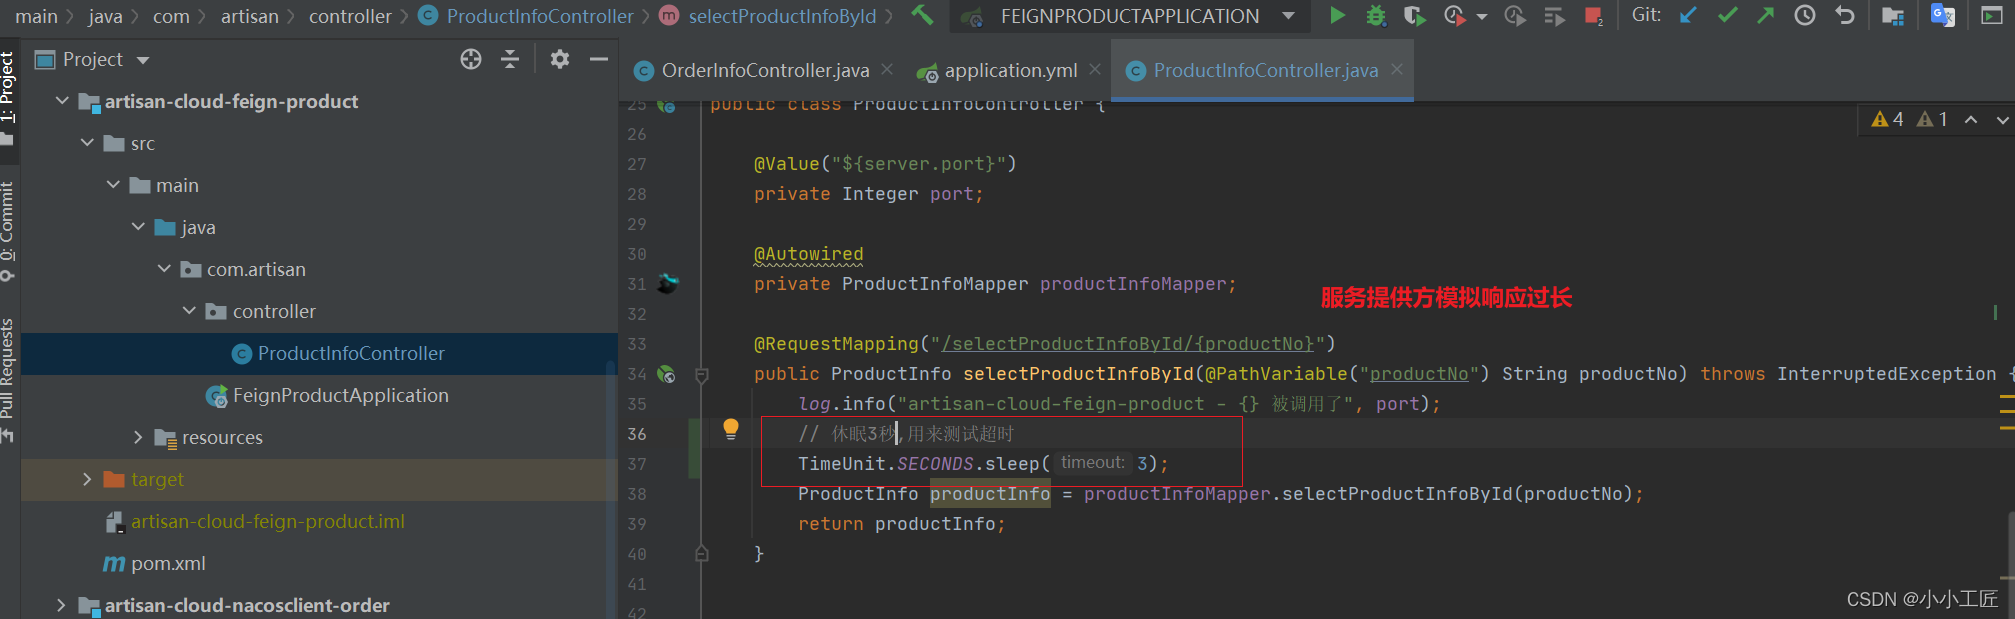This screenshot has height=619, width=2015.
Task: Build project using the hammer icon
Action: pos(922,16)
